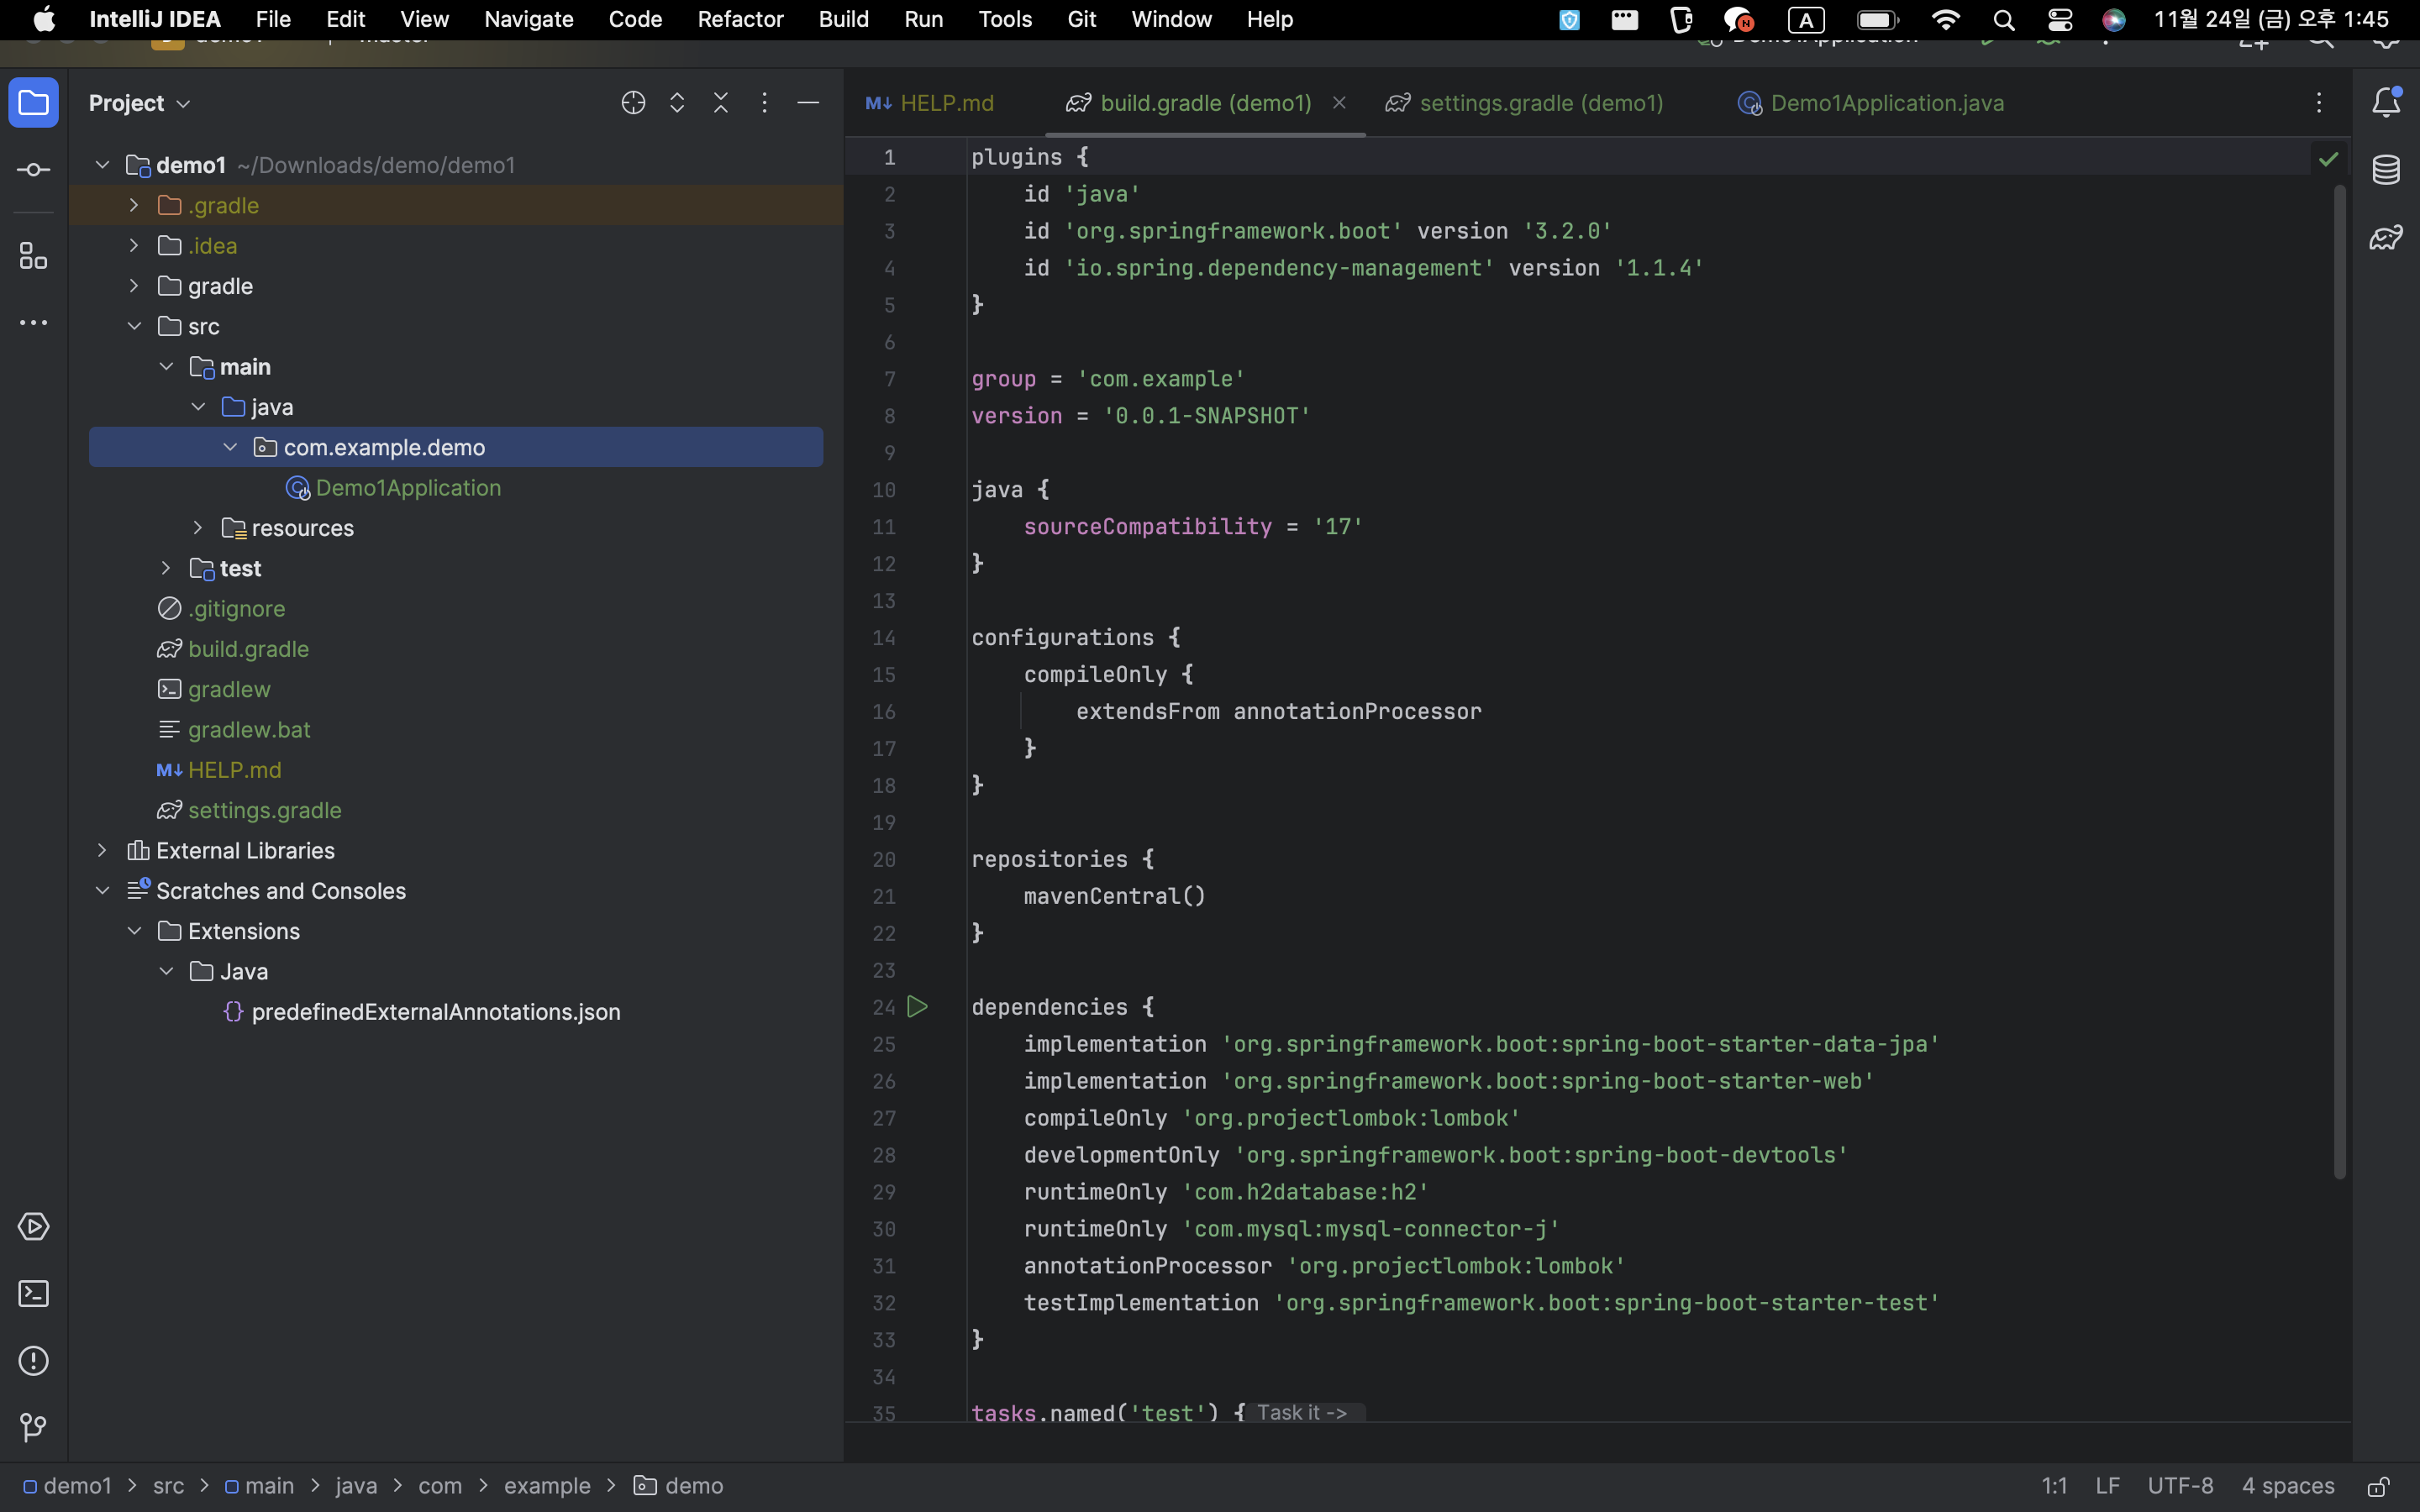Open the Structure tool window icon
Viewport: 2420px width, 1512px height.
33,256
